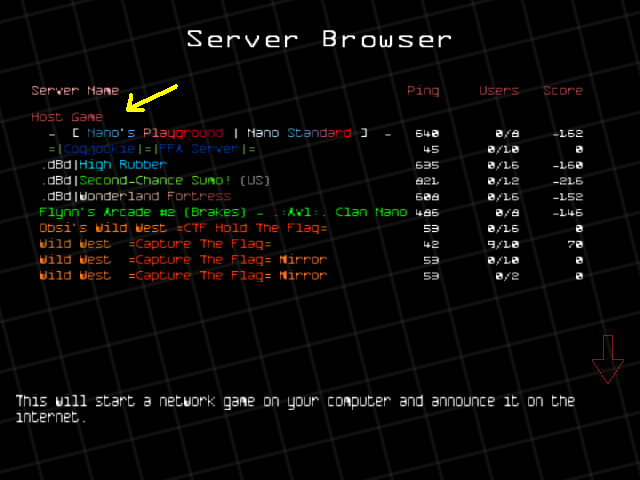Click the yellow arrow pointing at Host Game
Viewport: 640px width, 480px height.
(x=151, y=98)
